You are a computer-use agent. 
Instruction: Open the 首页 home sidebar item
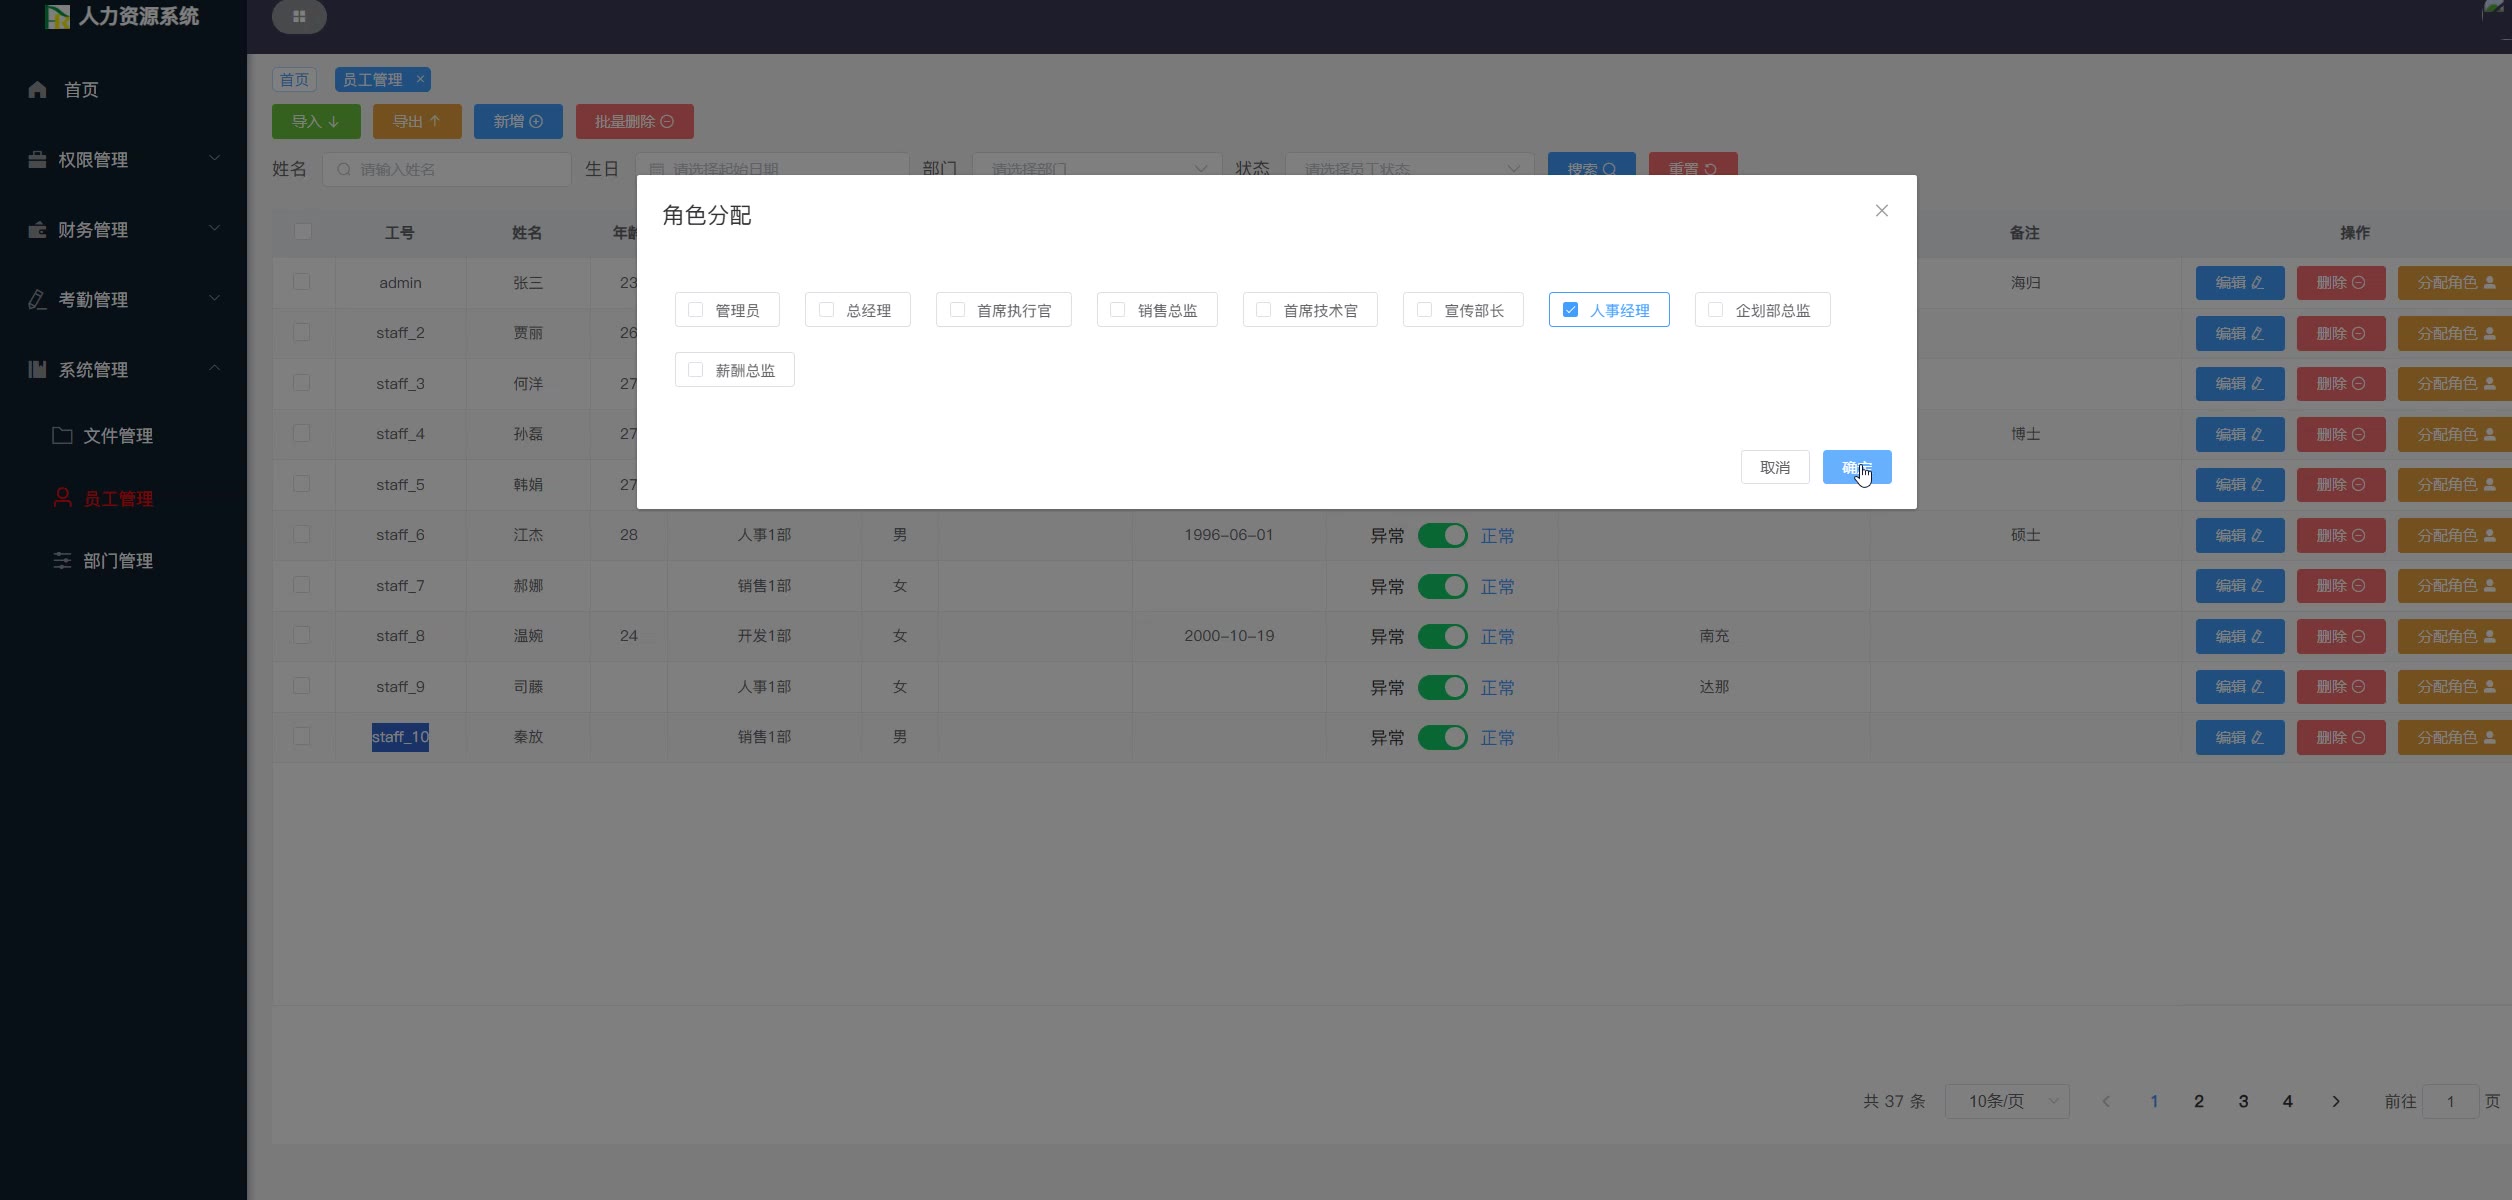(80, 90)
